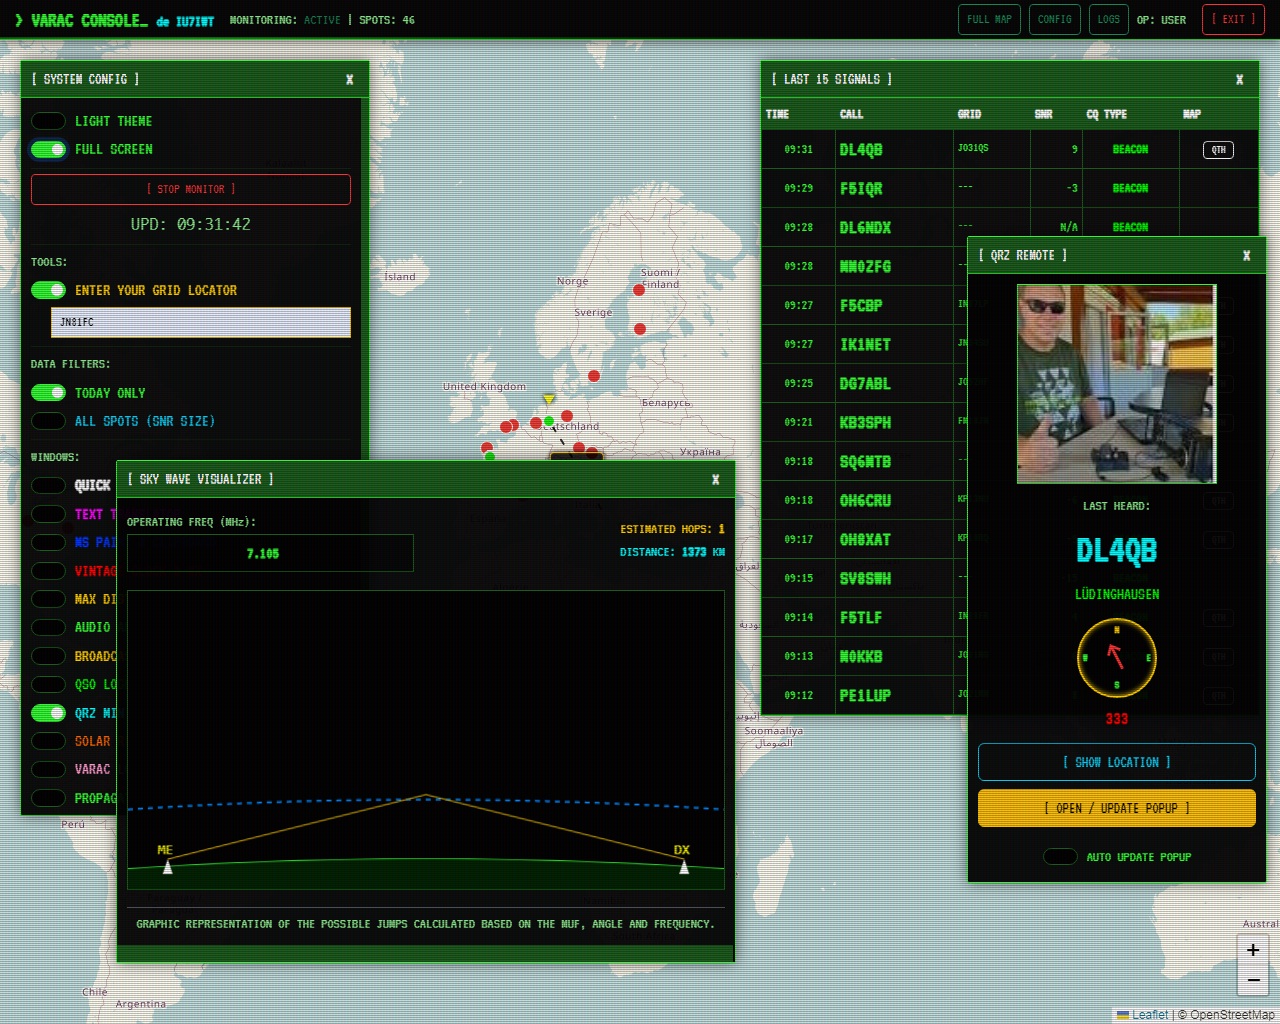Screen dimensions: 1280x1024
Task: Enable Auto Update Popup switch
Action: [1060, 857]
